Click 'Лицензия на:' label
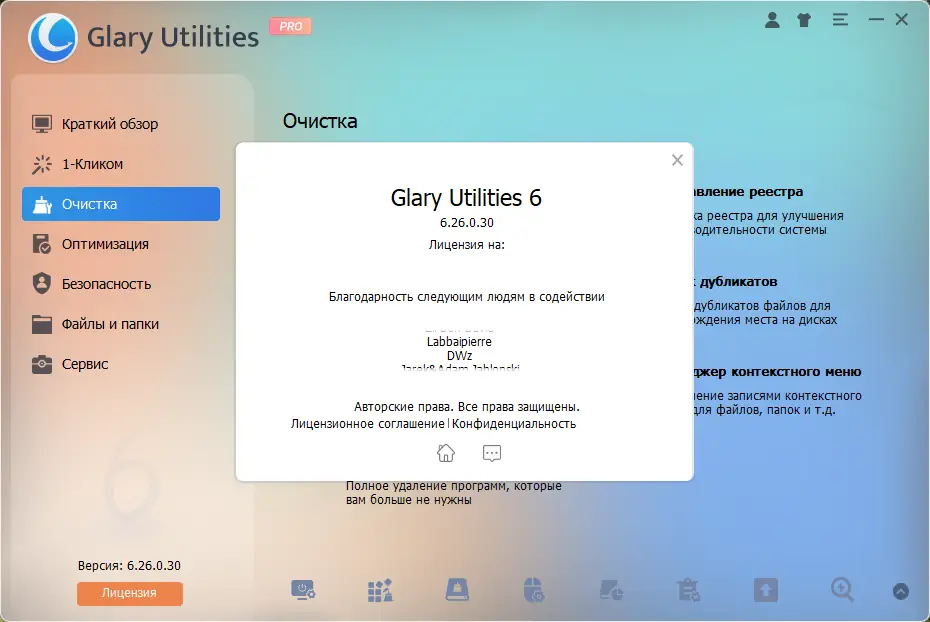 467,245
